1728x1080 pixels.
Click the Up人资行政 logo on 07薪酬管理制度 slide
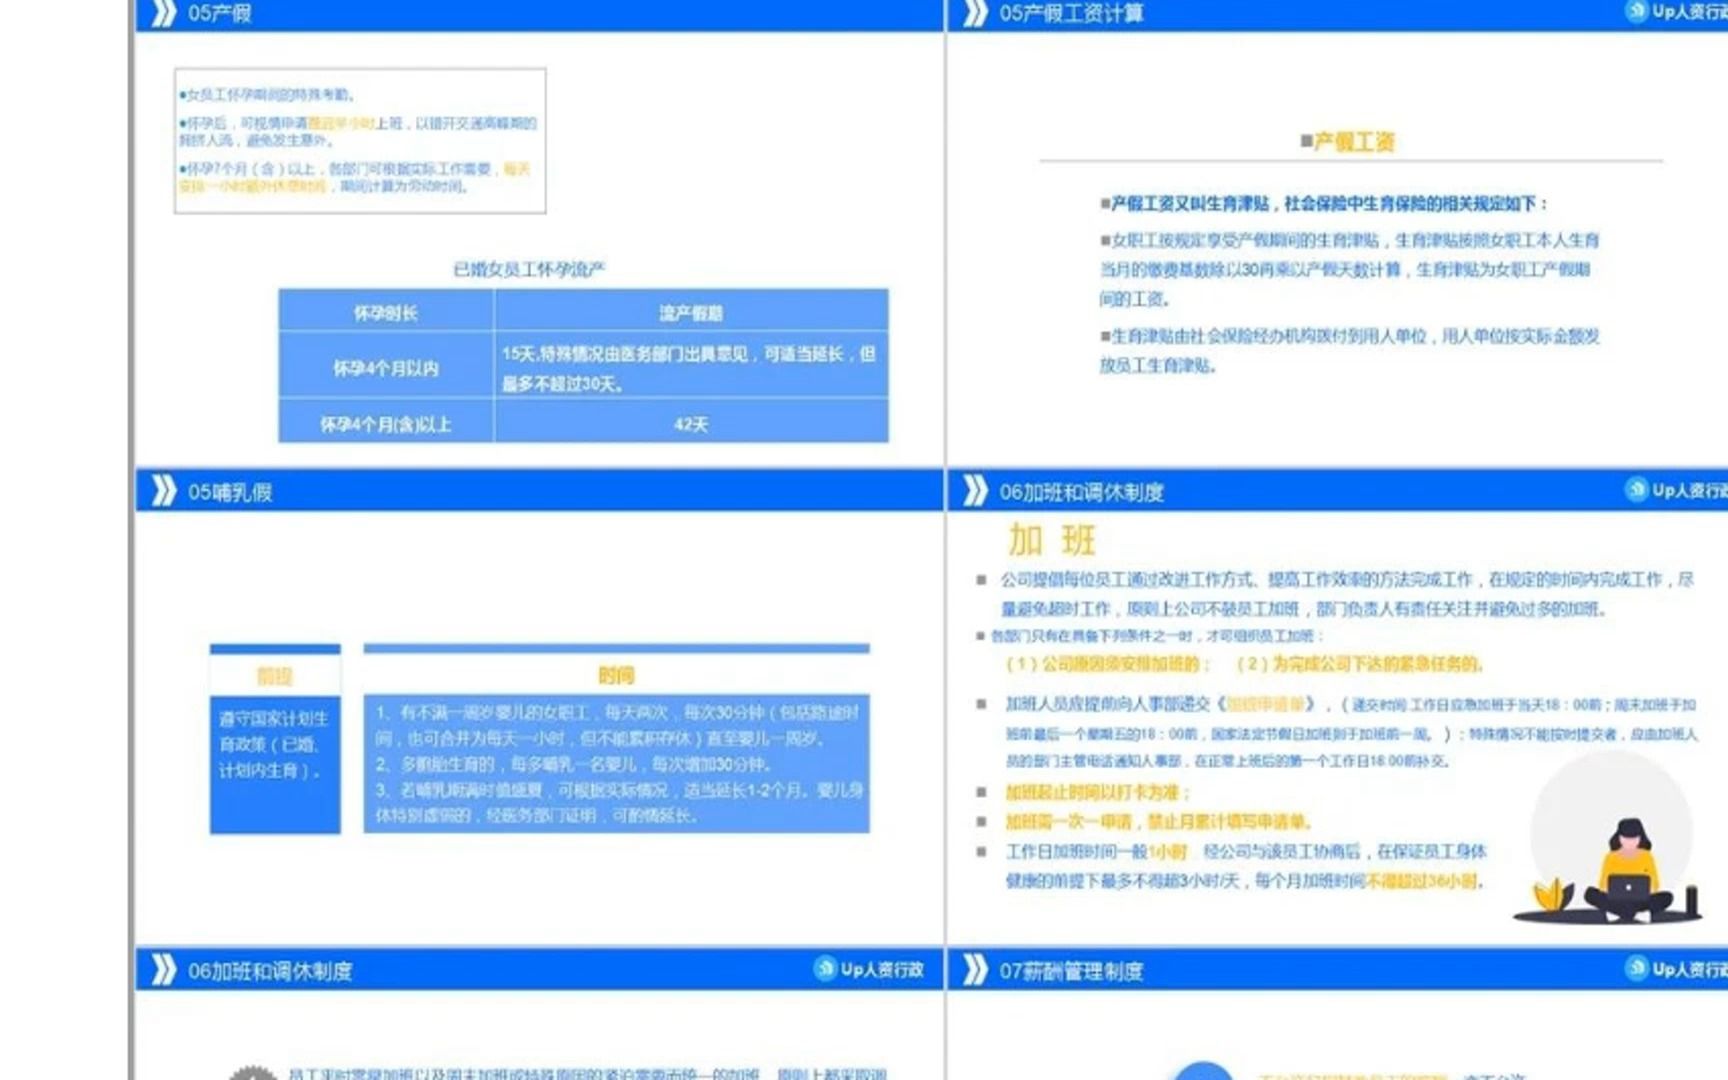pos(1676,969)
